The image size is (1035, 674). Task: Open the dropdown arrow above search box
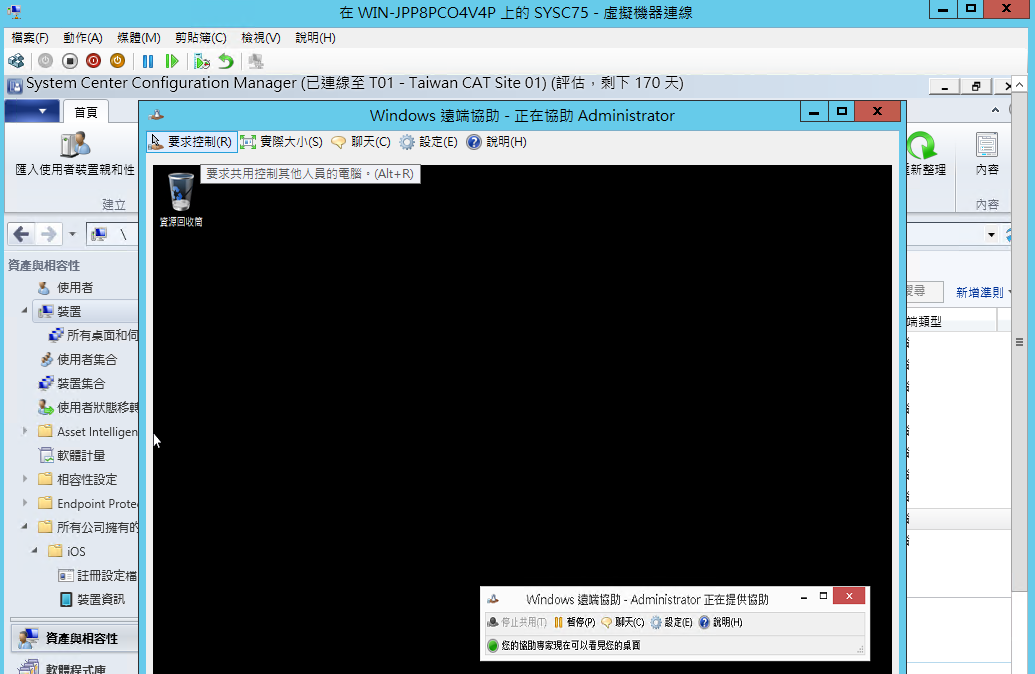[991, 235]
